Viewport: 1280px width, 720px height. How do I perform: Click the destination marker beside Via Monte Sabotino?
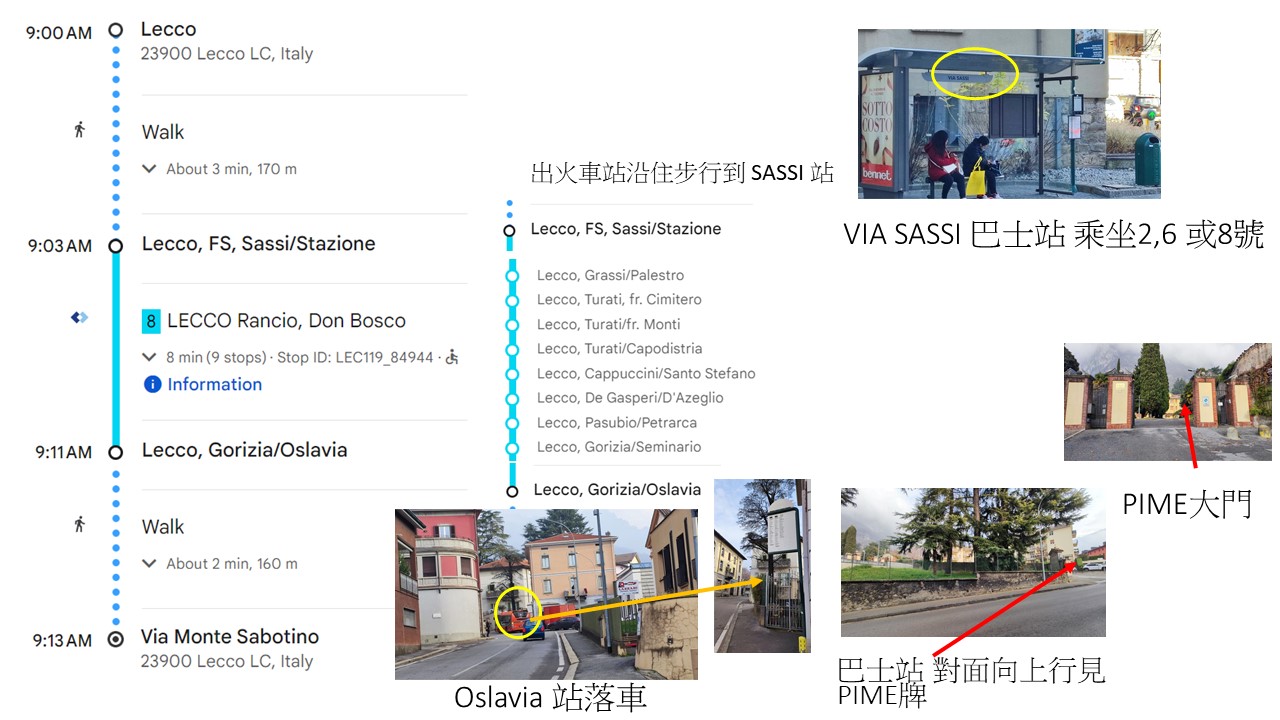pos(115,639)
